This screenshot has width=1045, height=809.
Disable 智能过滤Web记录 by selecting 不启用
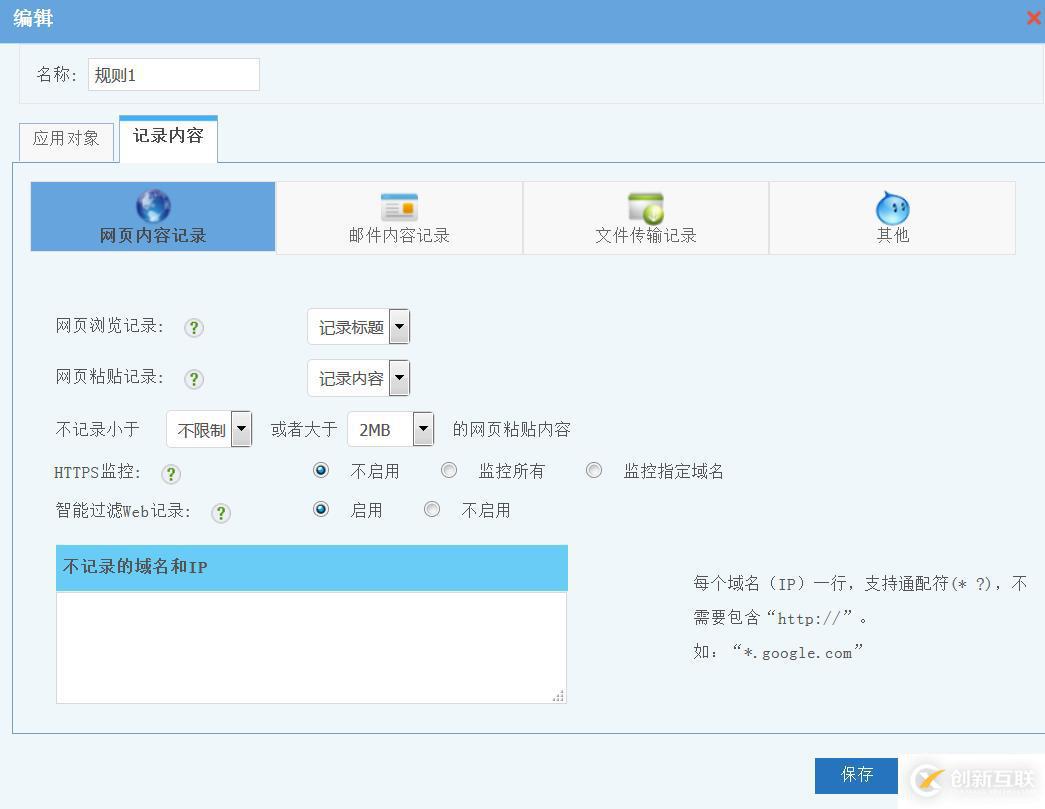[432, 509]
